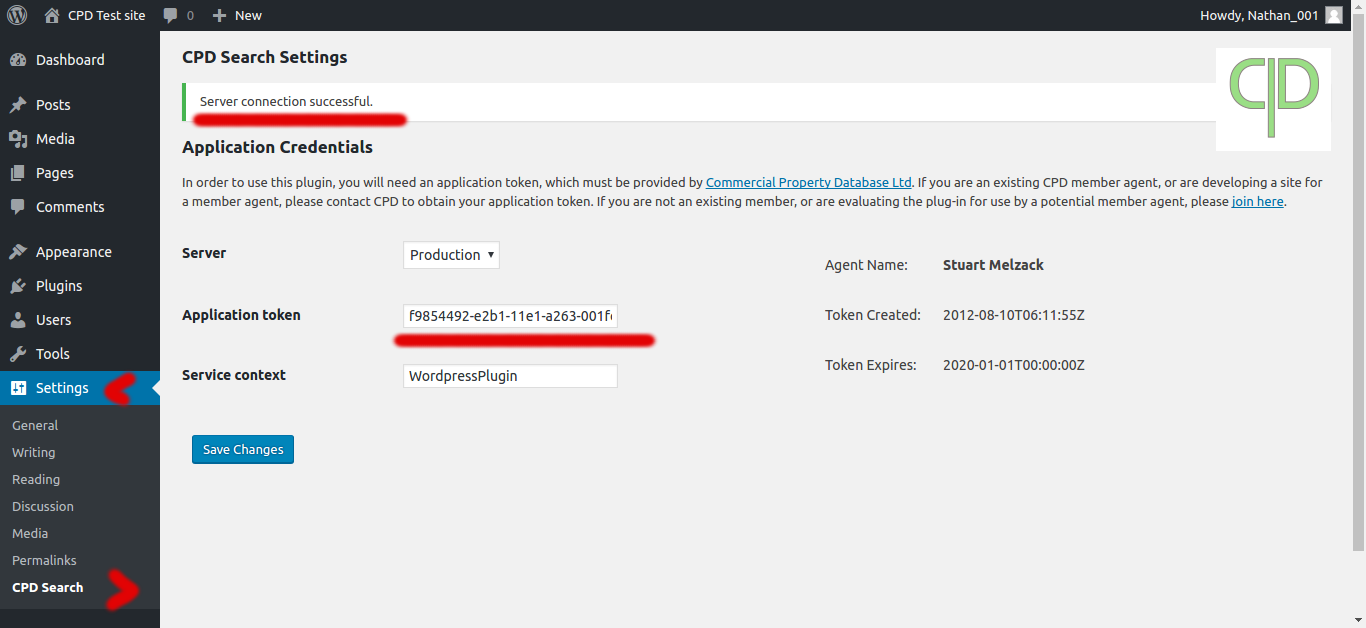This screenshot has width=1366, height=628.
Task: Click the Appearance paintbrush icon
Action: (18, 252)
